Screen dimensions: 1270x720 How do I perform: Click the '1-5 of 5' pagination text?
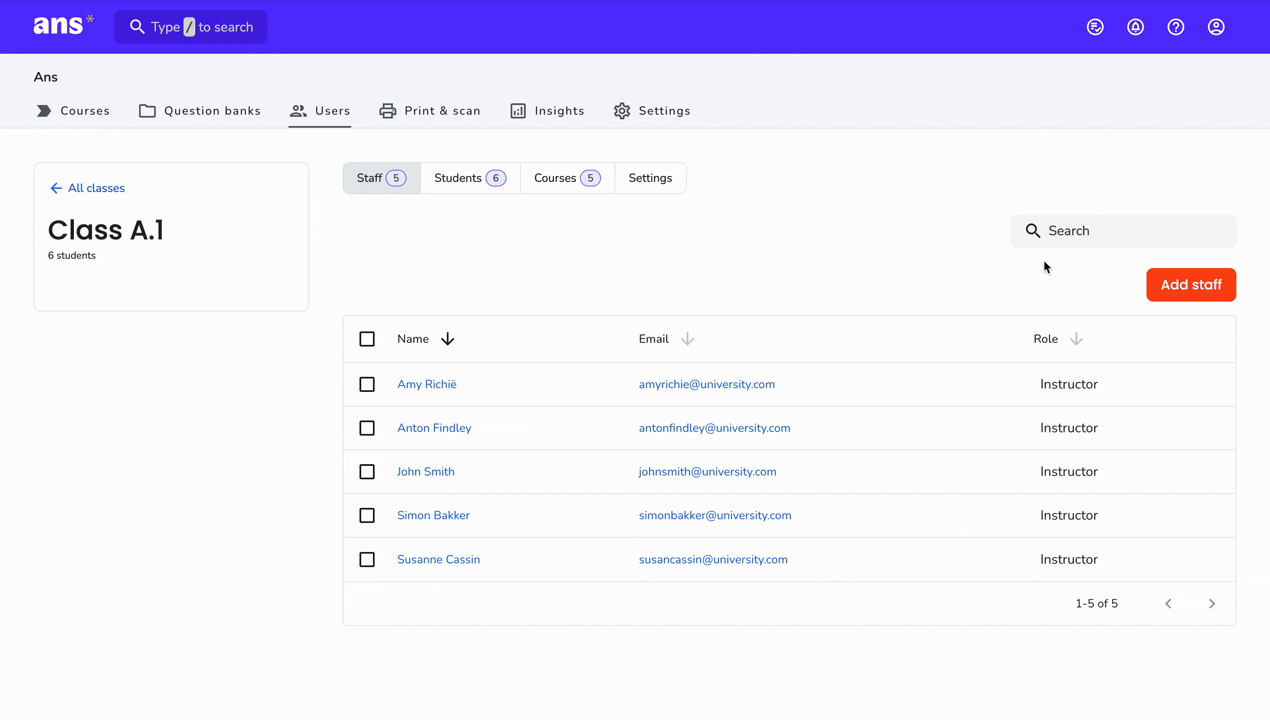(x=1097, y=604)
